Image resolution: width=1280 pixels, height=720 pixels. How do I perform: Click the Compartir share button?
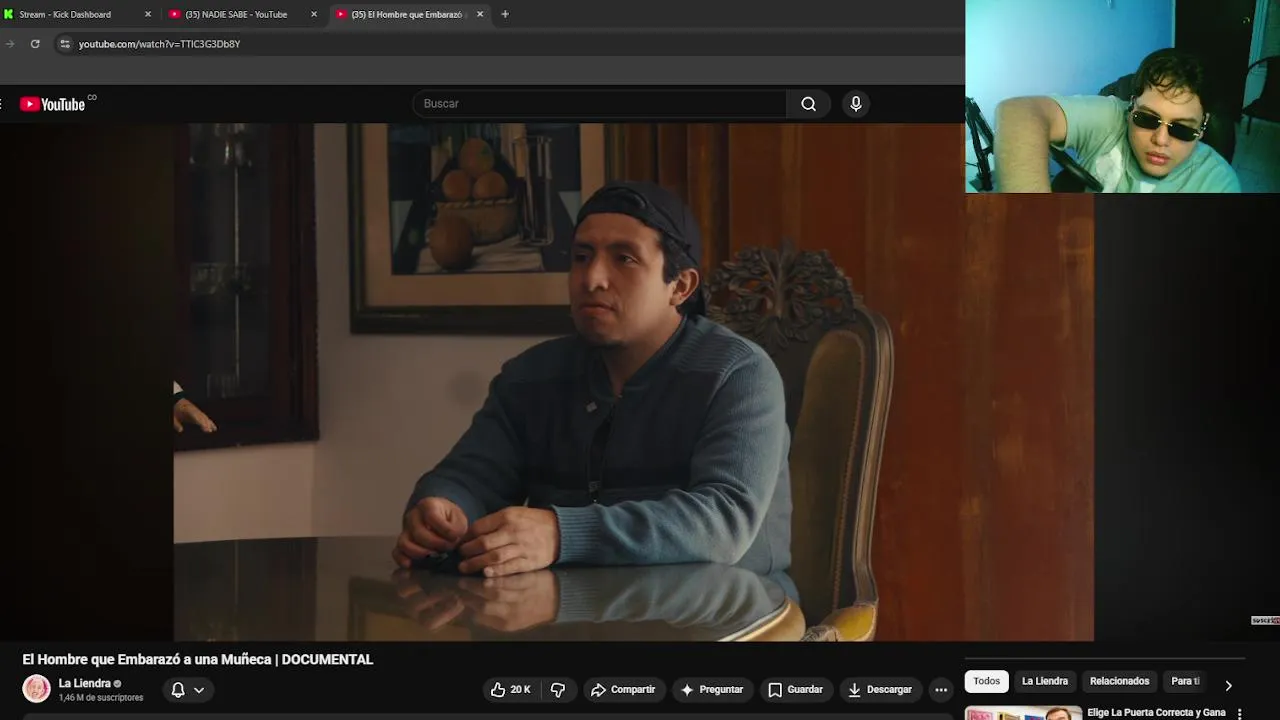pos(623,690)
